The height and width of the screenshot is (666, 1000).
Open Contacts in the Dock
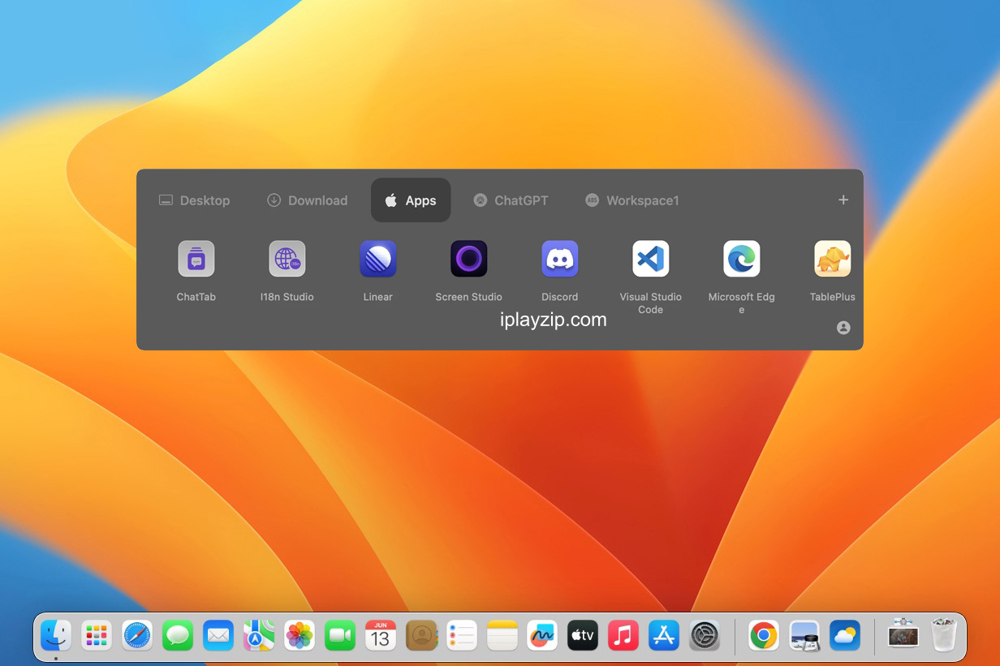coord(421,635)
